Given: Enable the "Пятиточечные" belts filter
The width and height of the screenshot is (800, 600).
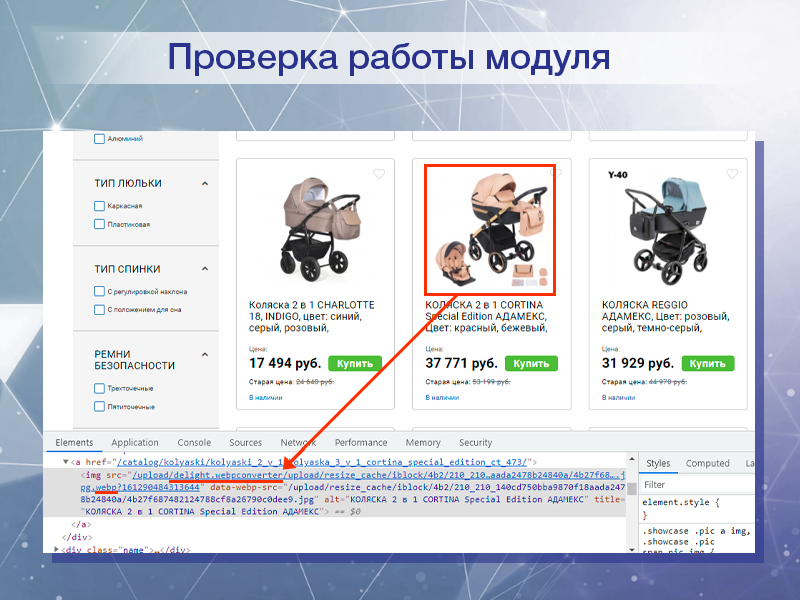Looking at the screenshot, I should [x=98, y=406].
